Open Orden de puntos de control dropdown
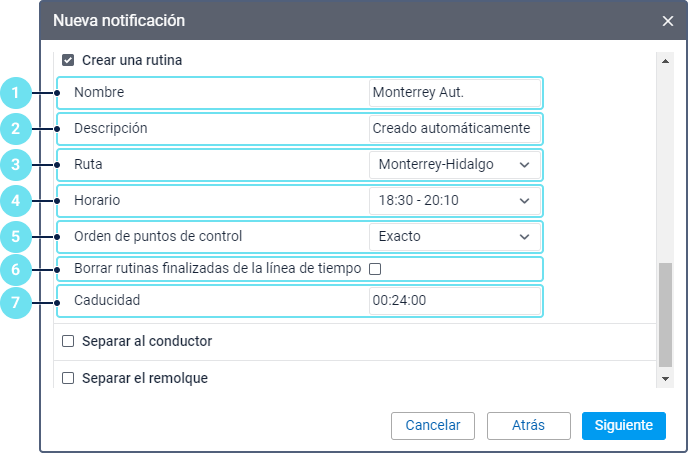Viewport: 688px width, 453px height. [x=454, y=237]
